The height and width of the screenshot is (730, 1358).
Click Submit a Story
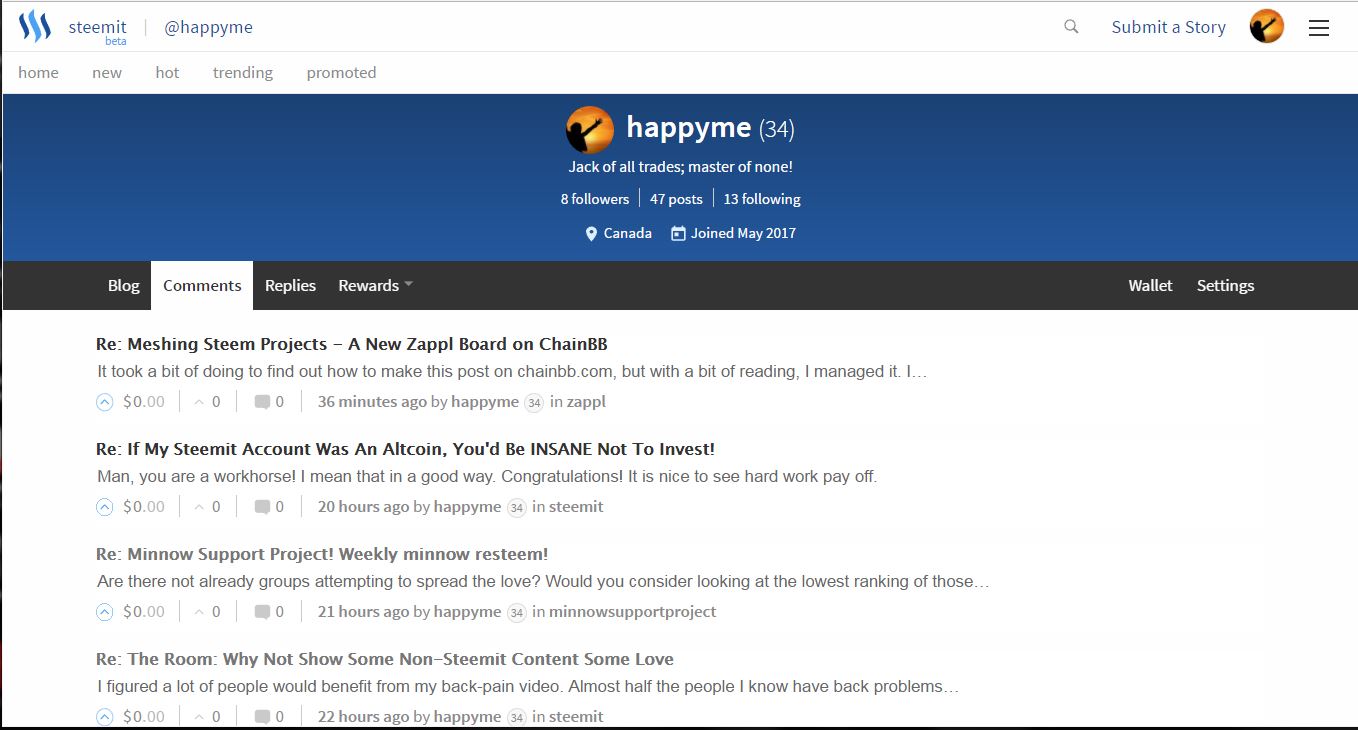coord(1168,27)
